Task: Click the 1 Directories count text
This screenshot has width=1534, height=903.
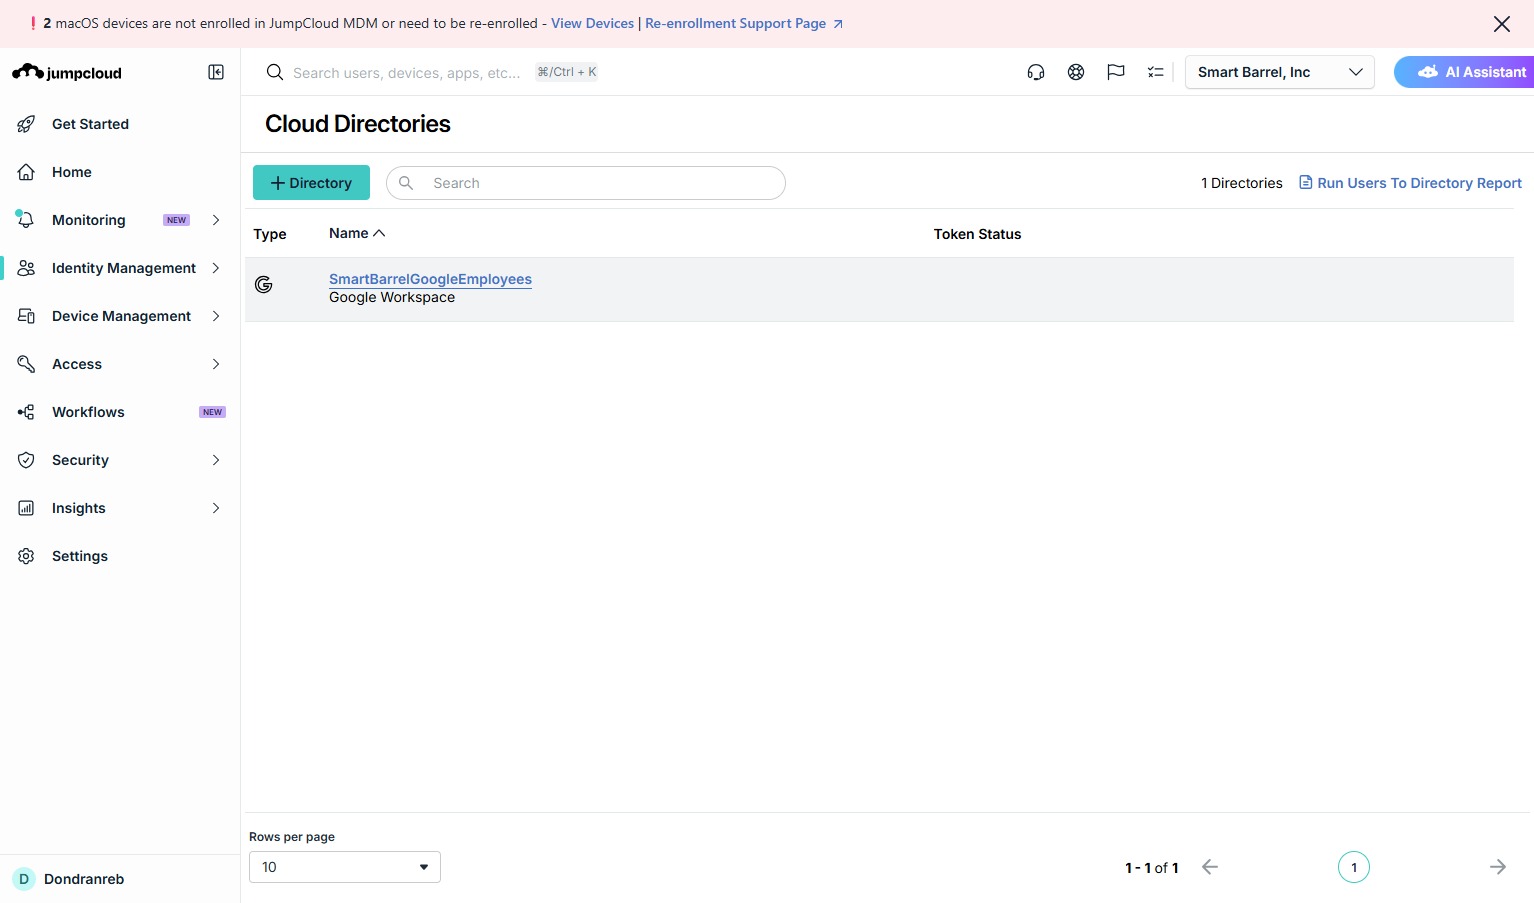Action: point(1242,183)
